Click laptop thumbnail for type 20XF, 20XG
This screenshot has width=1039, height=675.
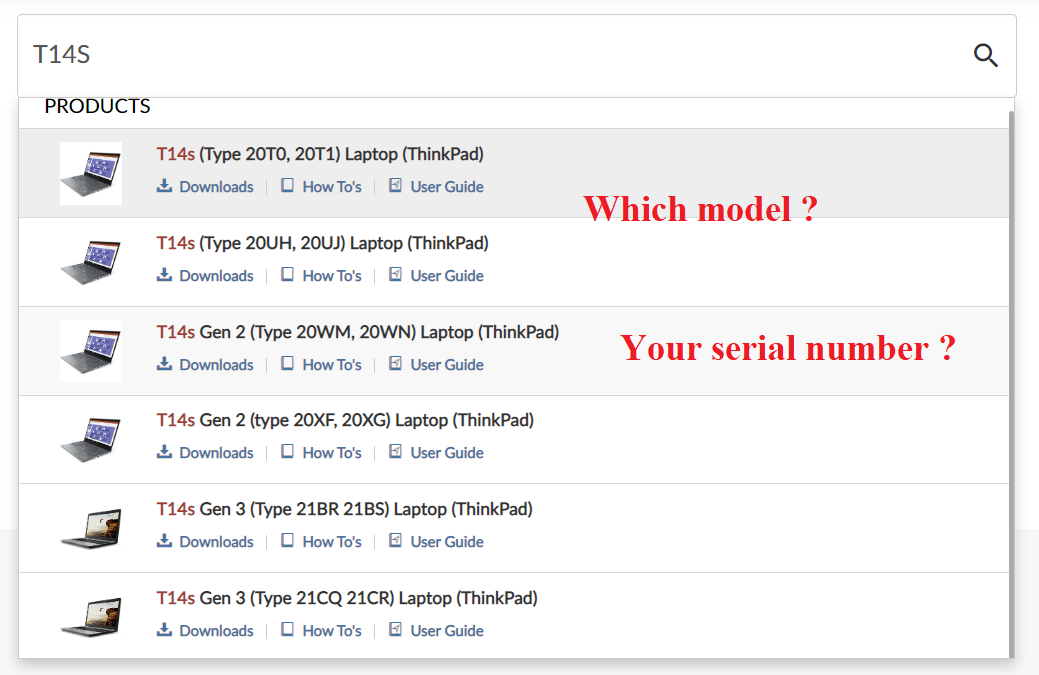pyautogui.click(x=91, y=439)
